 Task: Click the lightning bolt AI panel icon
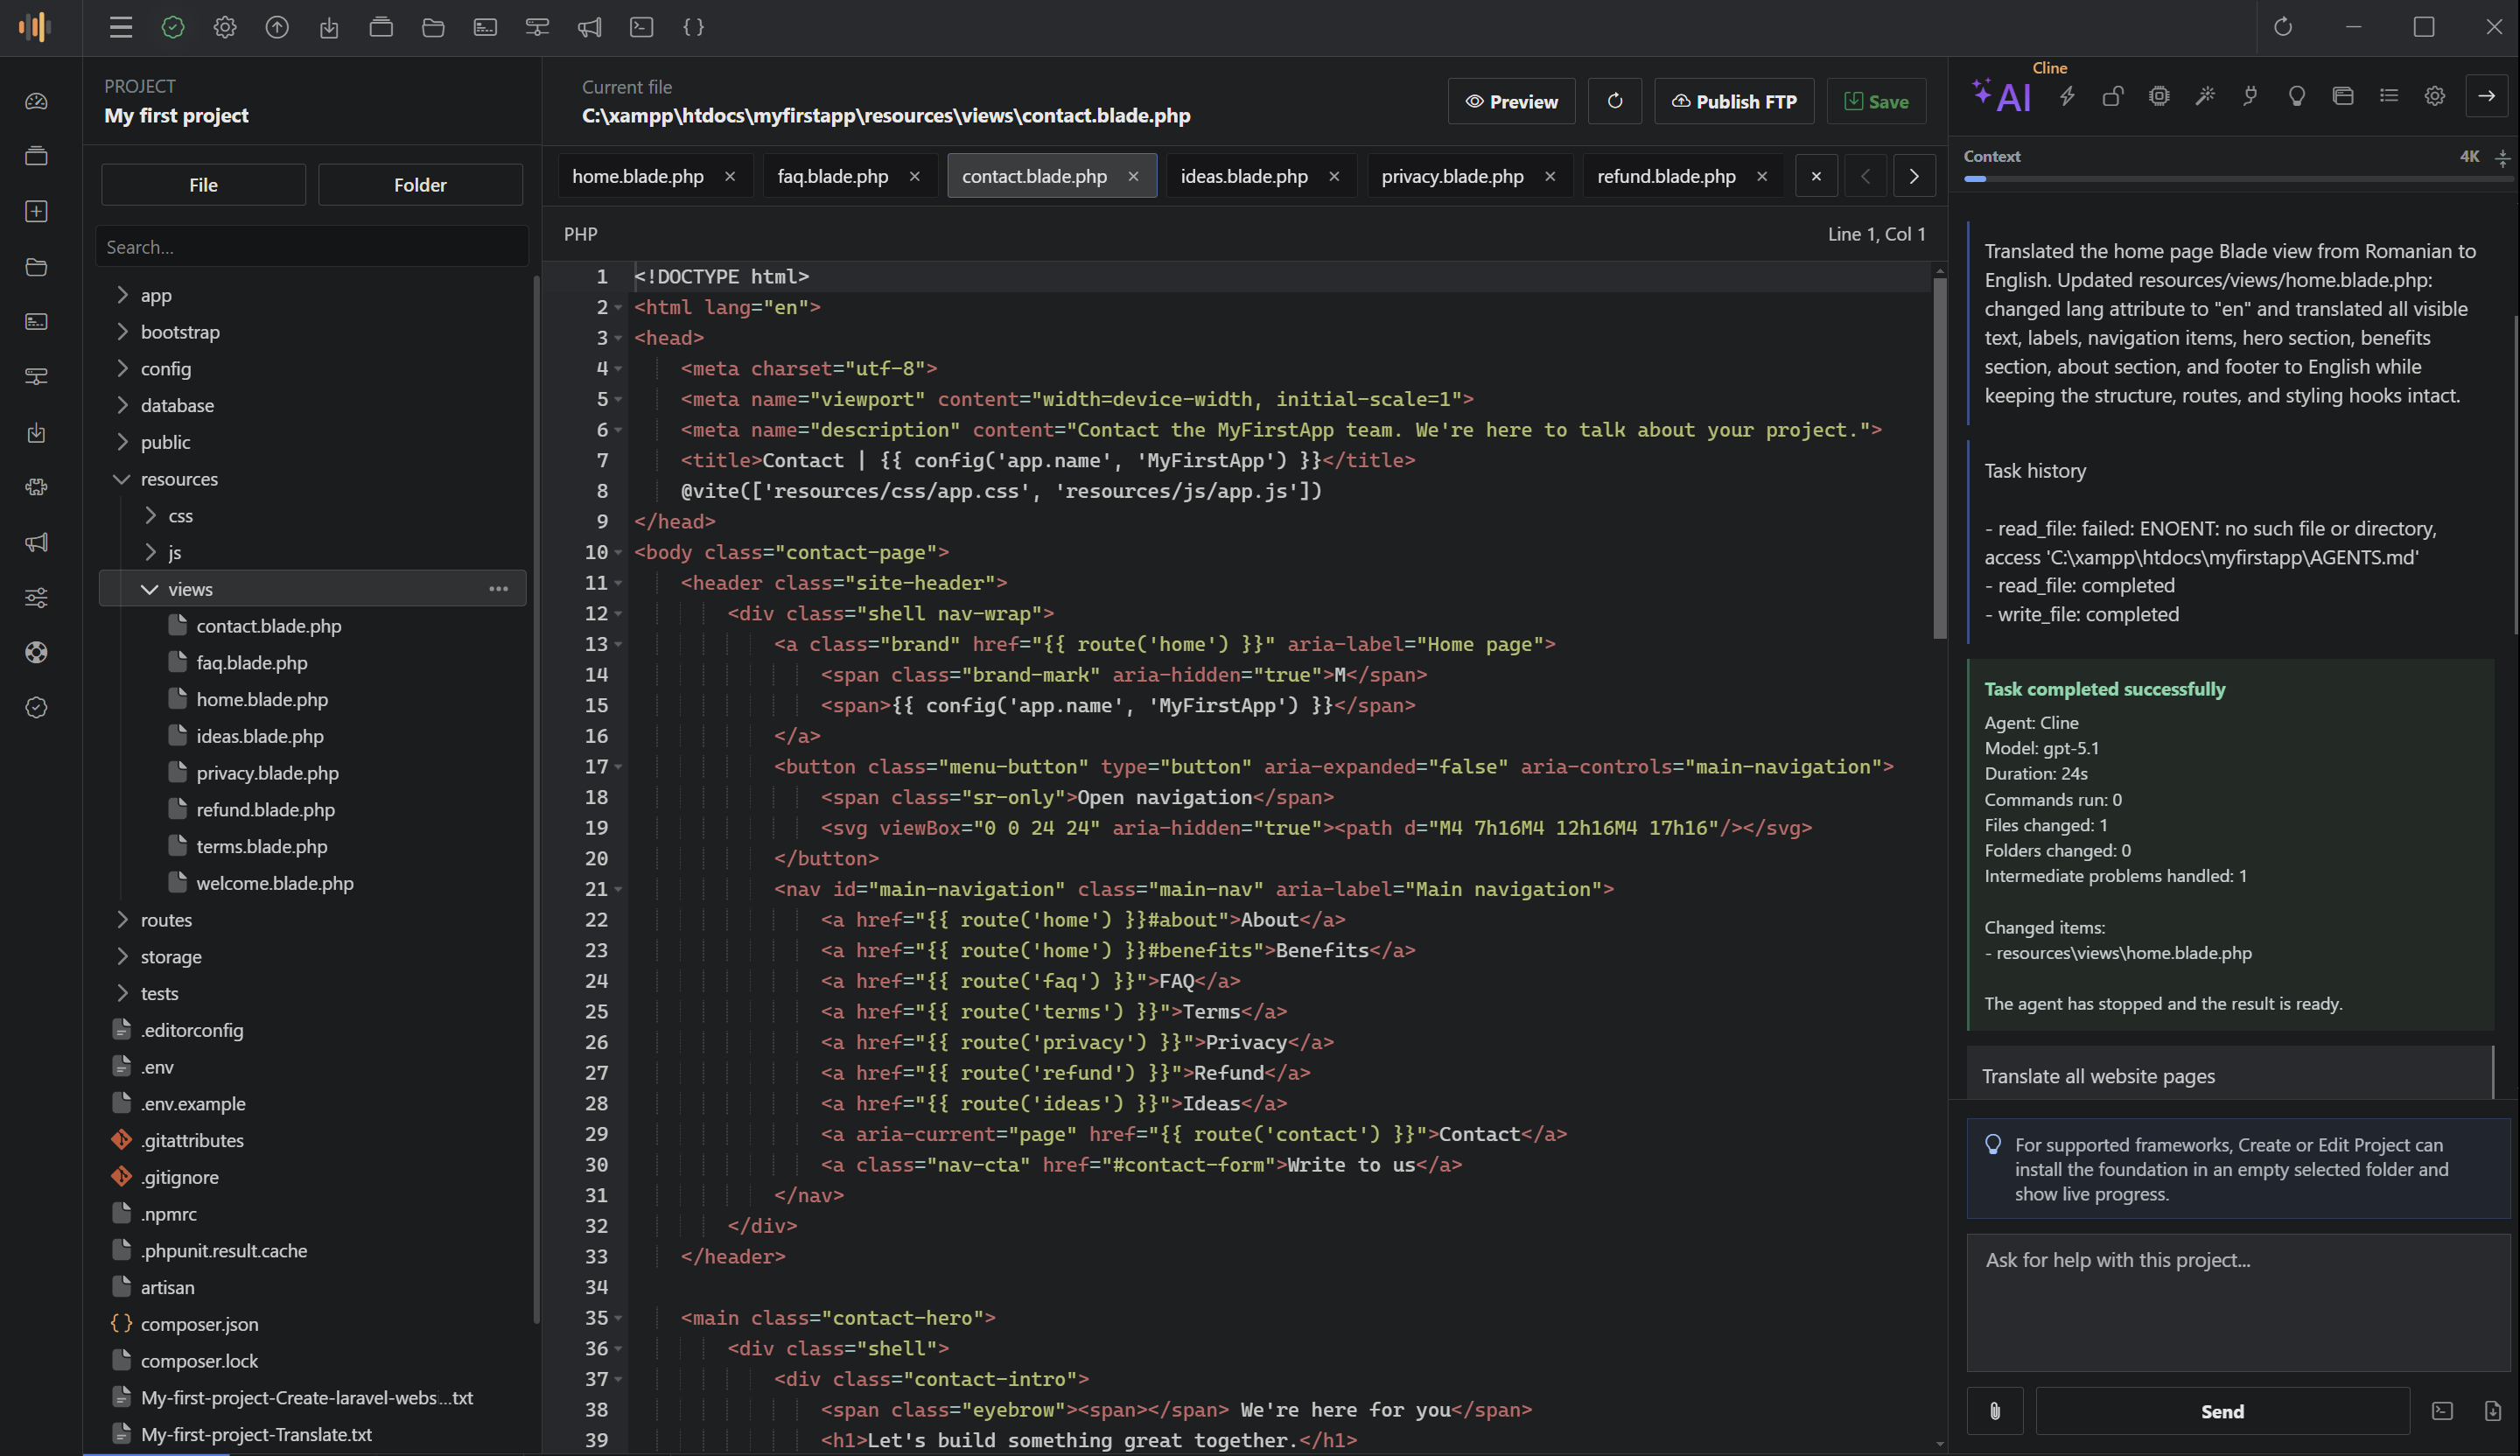pyautogui.click(x=2067, y=96)
